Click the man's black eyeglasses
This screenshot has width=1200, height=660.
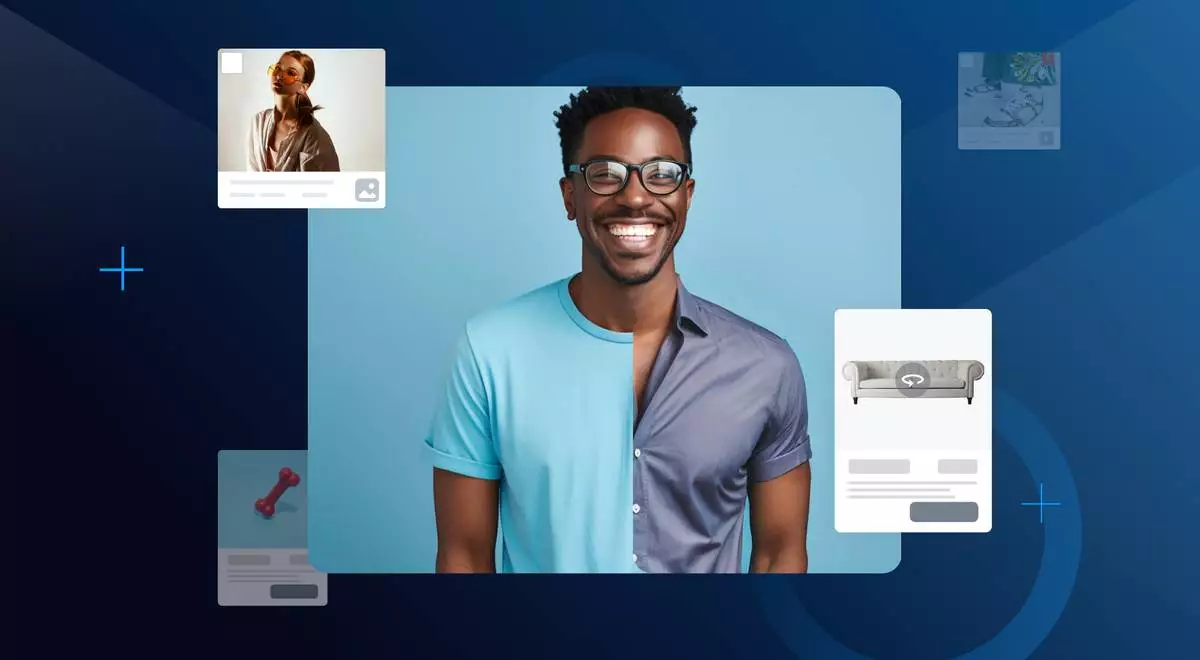pyautogui.click(x=629, y=177)
